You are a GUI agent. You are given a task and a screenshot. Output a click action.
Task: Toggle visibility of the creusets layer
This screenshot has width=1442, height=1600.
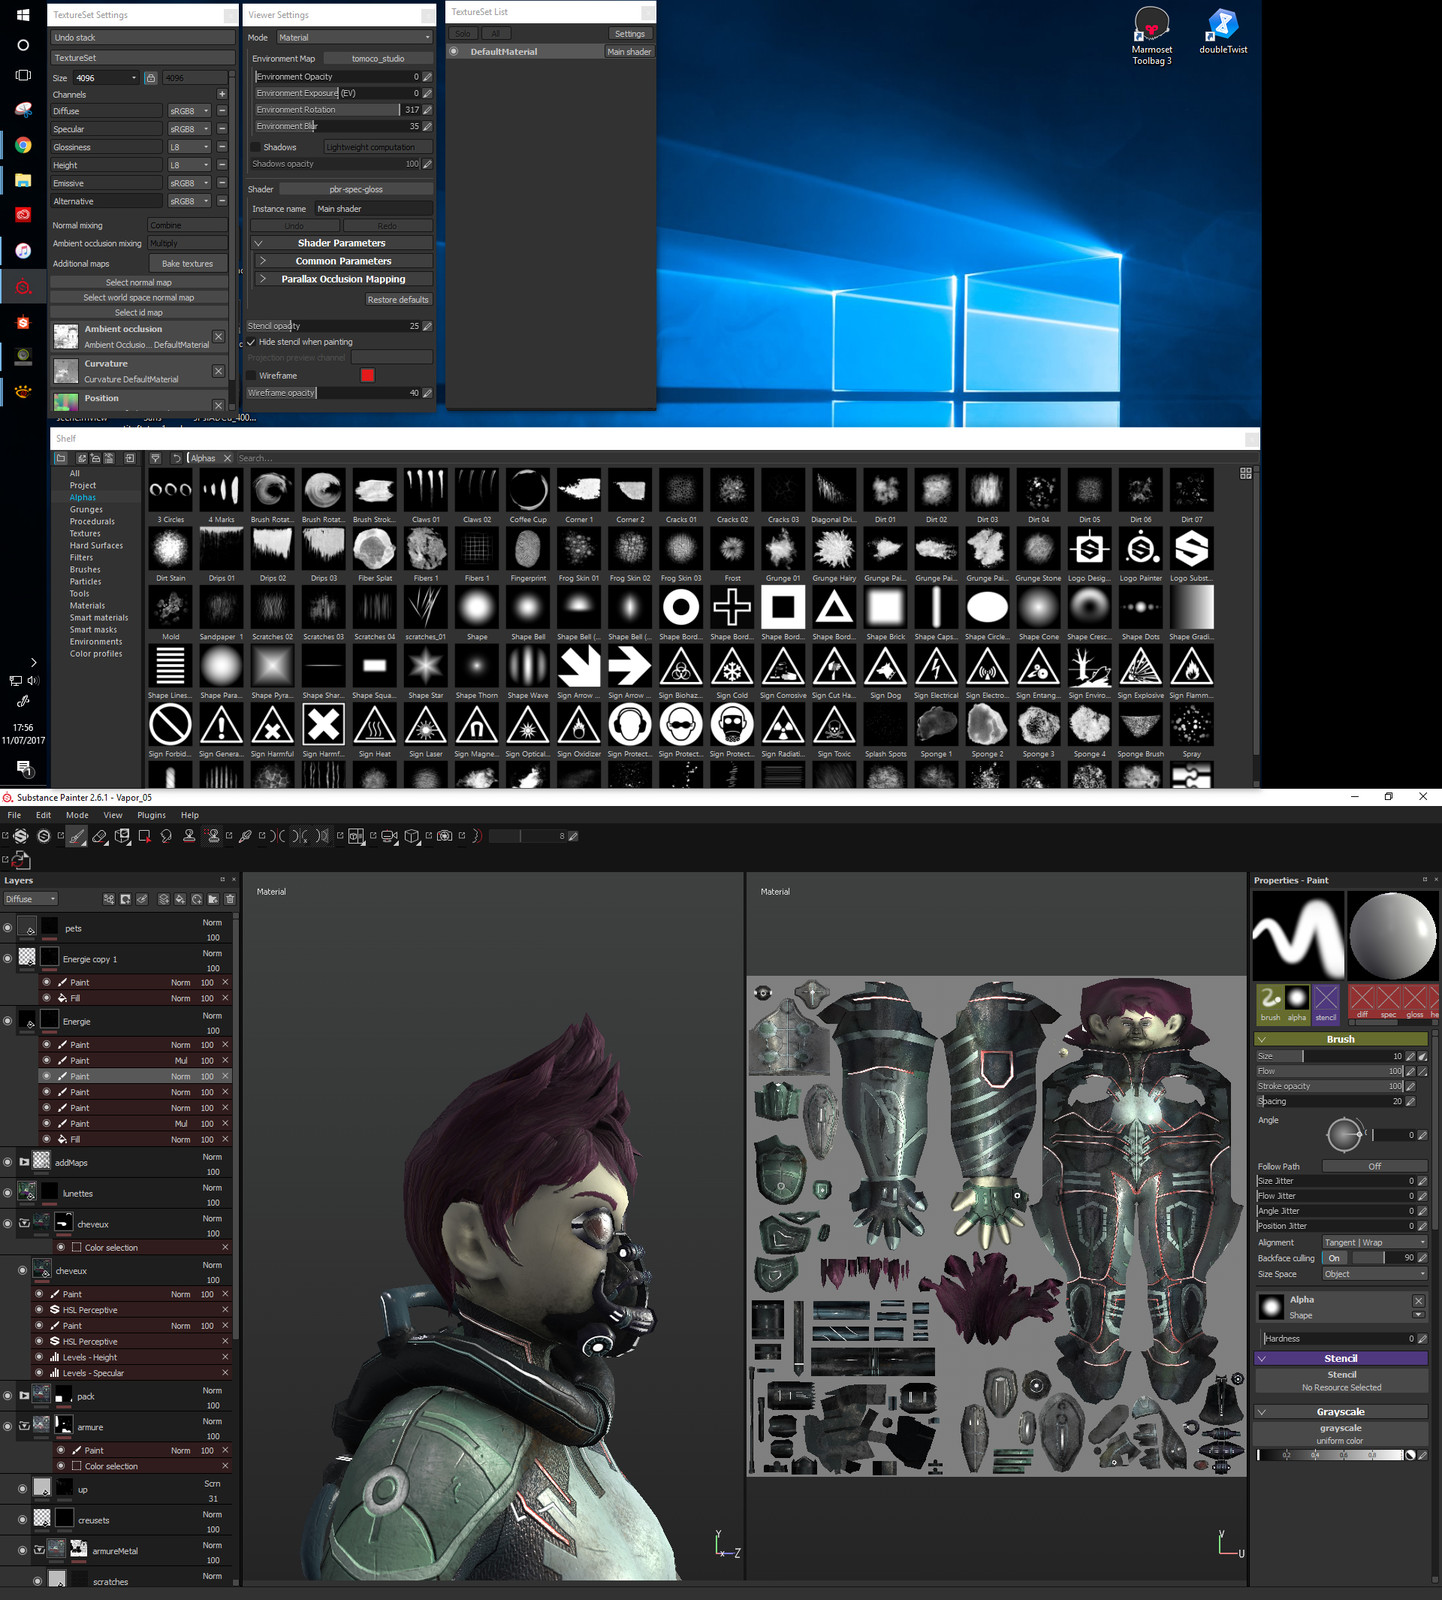click(23, 1519)
